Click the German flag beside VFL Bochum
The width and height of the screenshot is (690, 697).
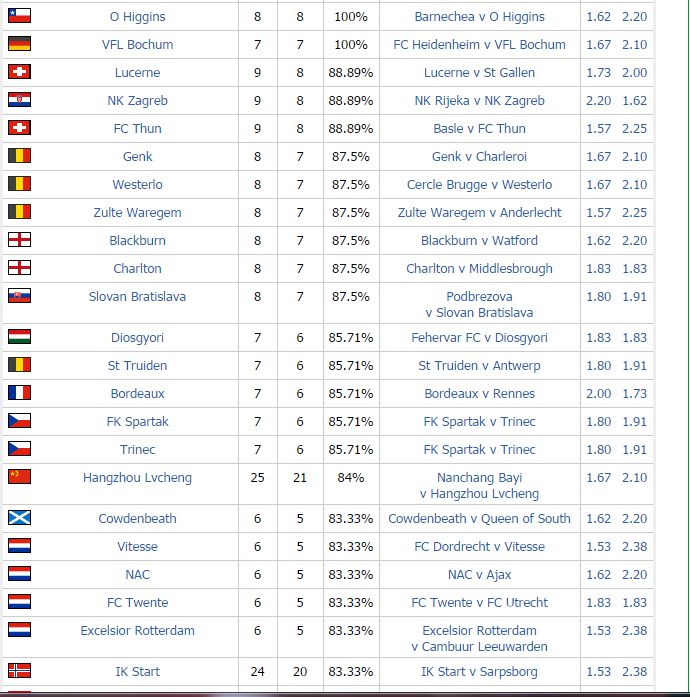[20, 44]
